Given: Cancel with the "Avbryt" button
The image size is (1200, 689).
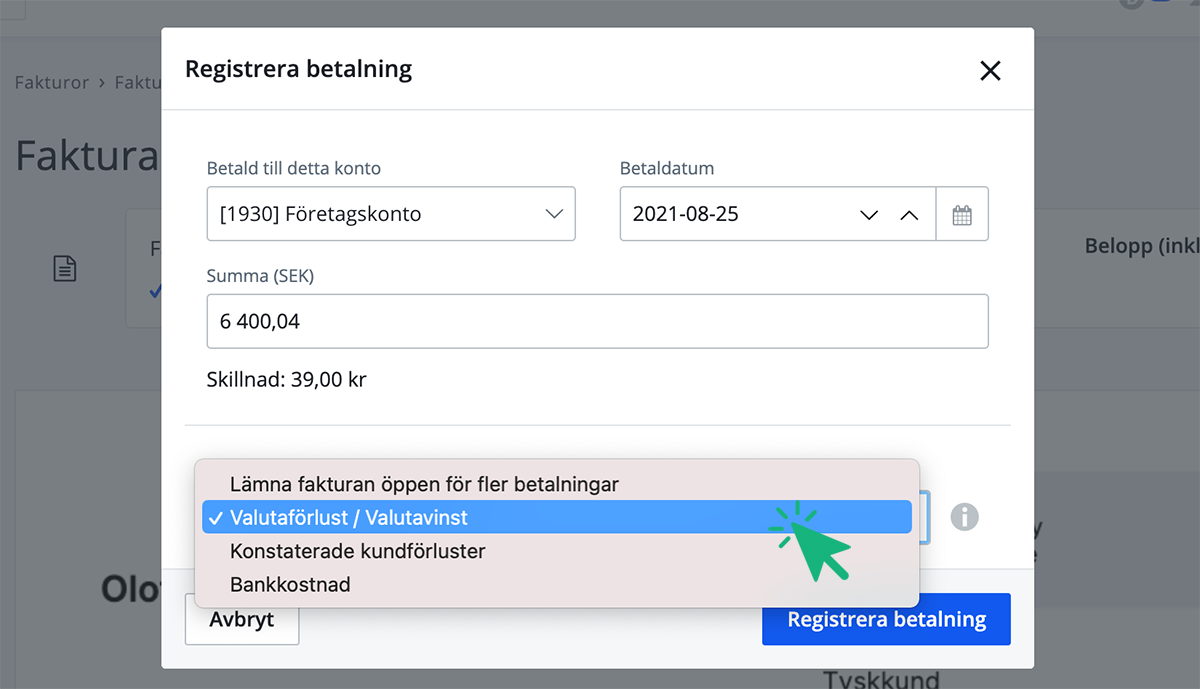Looking at the screenshot, I should click(241, 619).
